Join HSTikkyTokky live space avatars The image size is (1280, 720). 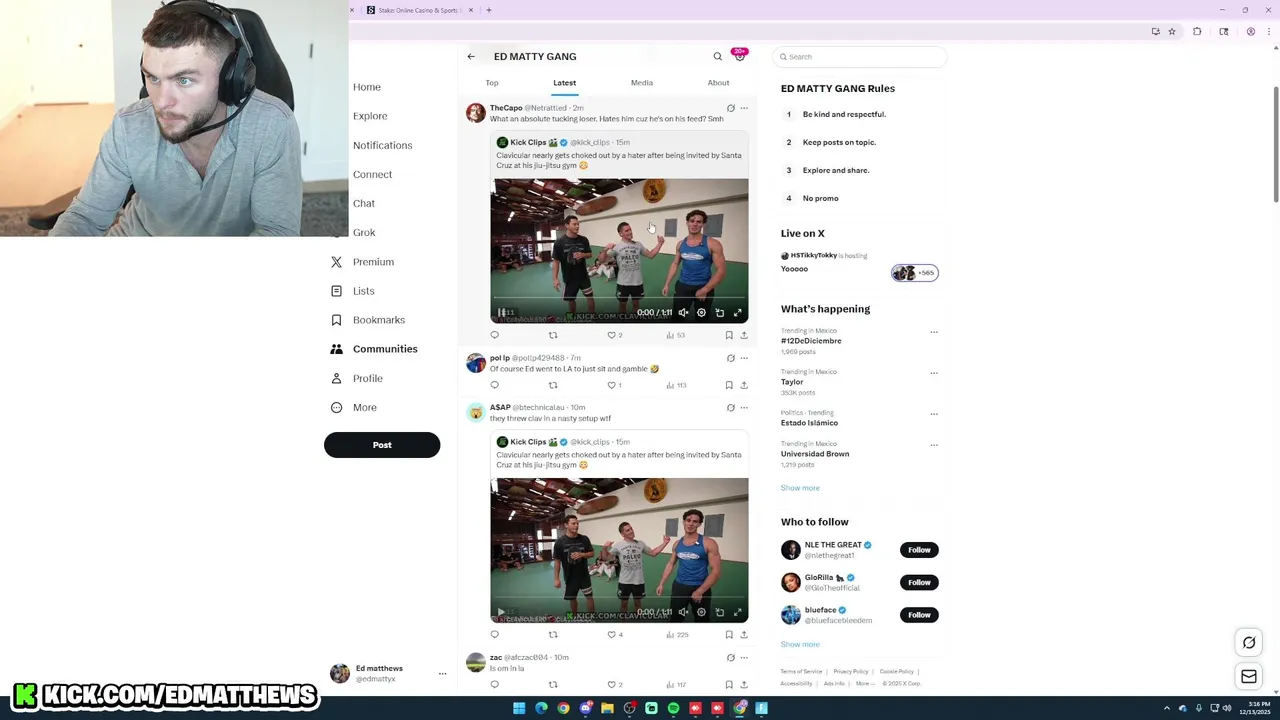tap(914, 273)
